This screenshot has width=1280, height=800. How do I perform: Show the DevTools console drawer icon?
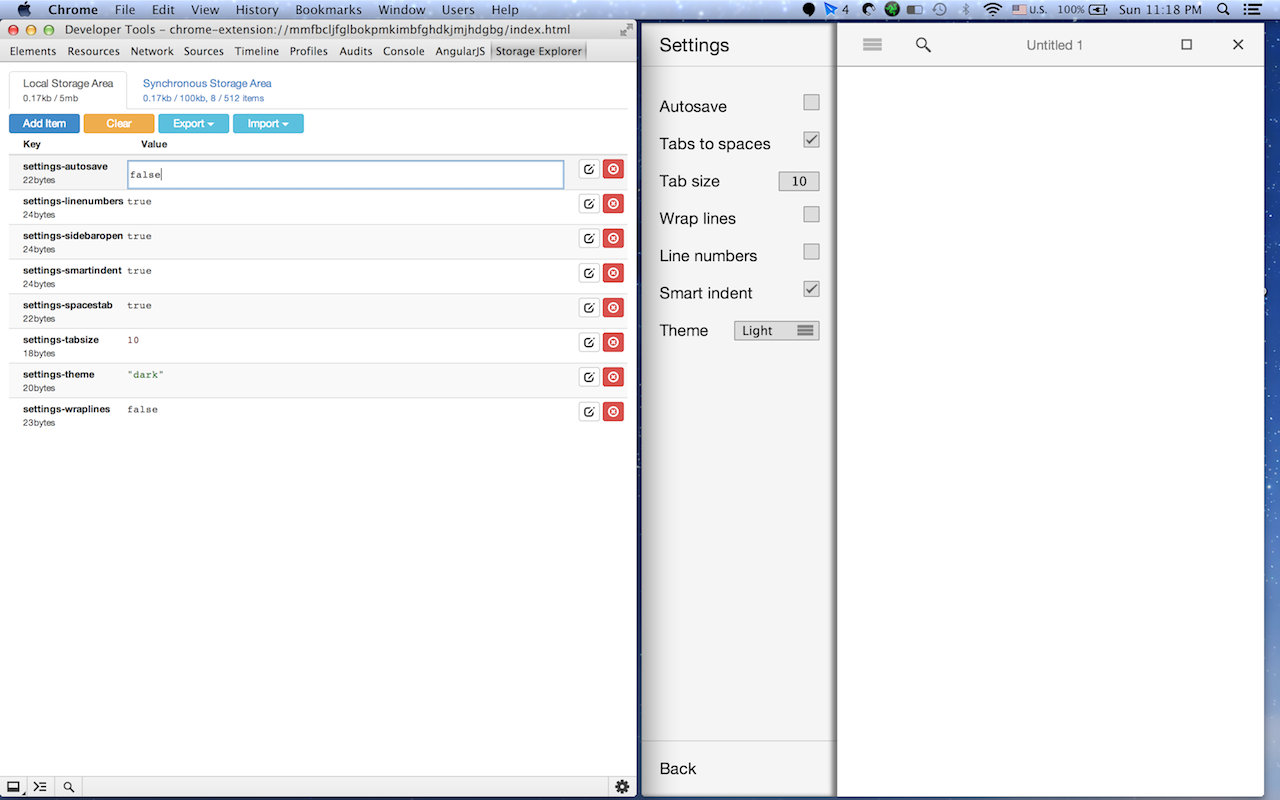(40, 787)
